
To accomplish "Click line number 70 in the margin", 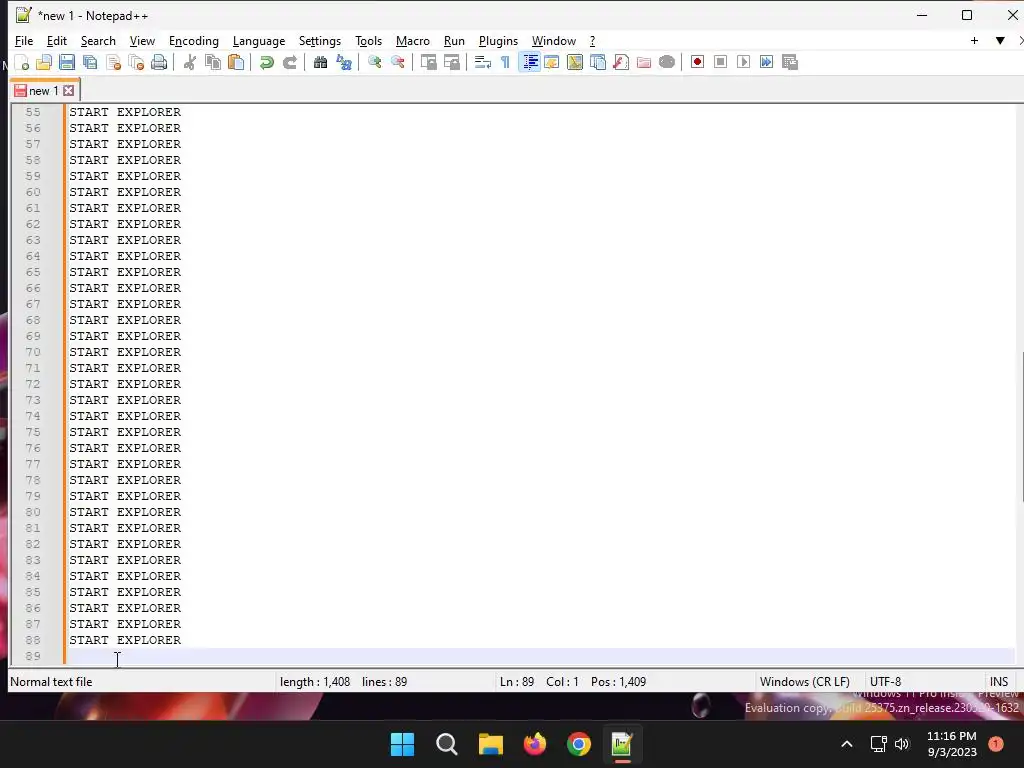I will [x=33, y=352].
